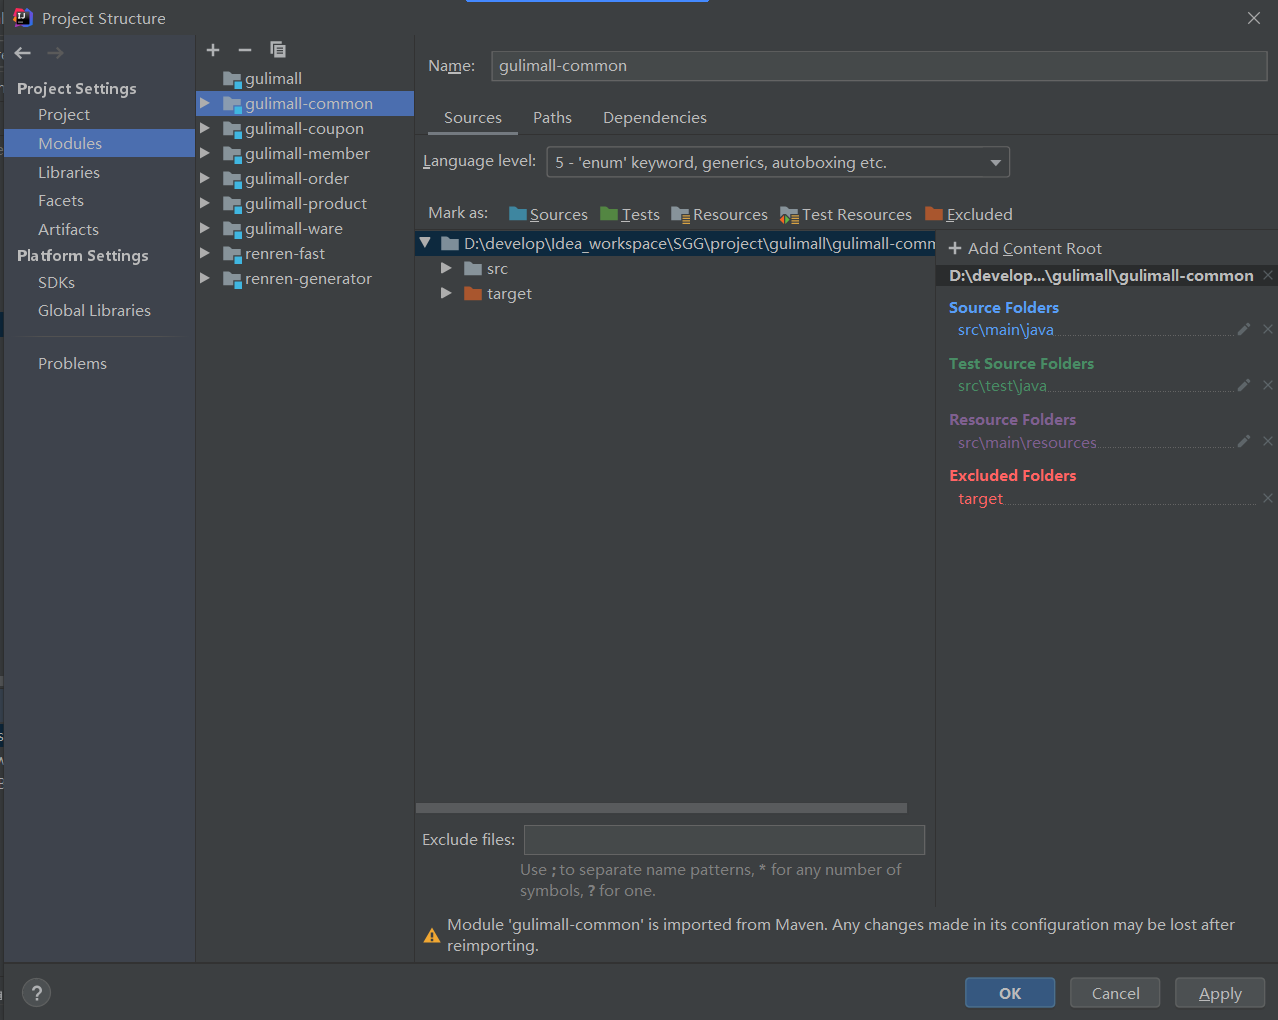1278x1020 pixels.
Task: Switch to the Paths tab
Action: (x=552, y=118)
